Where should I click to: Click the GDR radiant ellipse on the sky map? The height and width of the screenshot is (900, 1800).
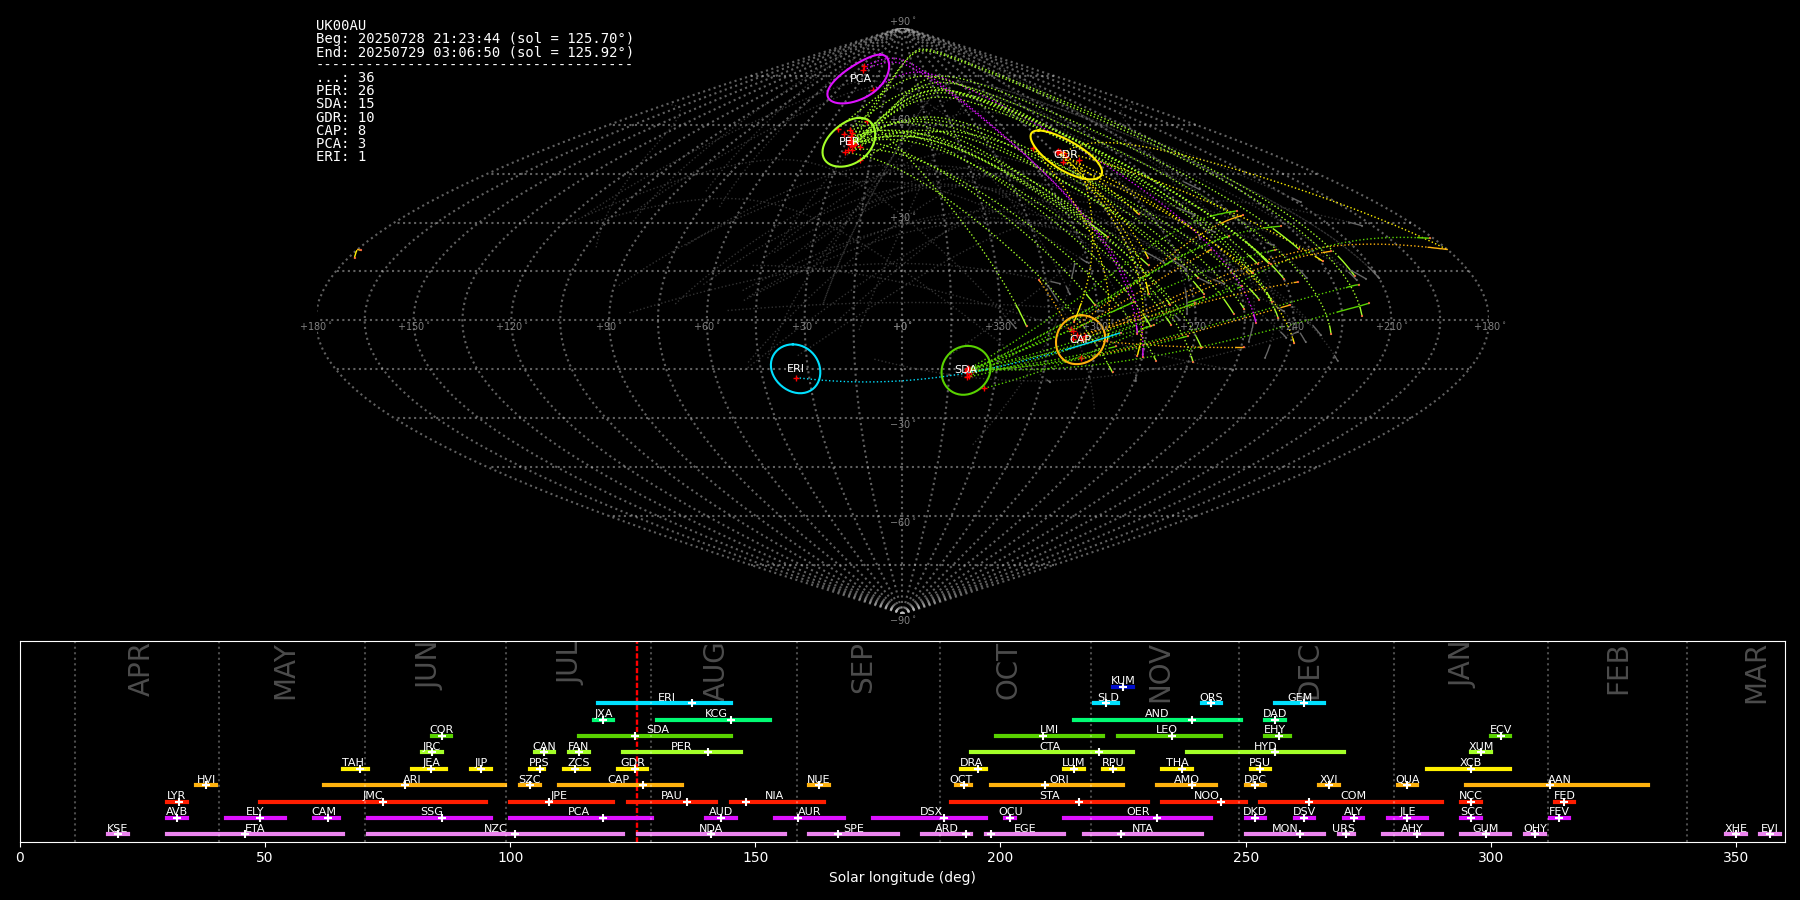pyautogui.click(x=1066, y=155)
